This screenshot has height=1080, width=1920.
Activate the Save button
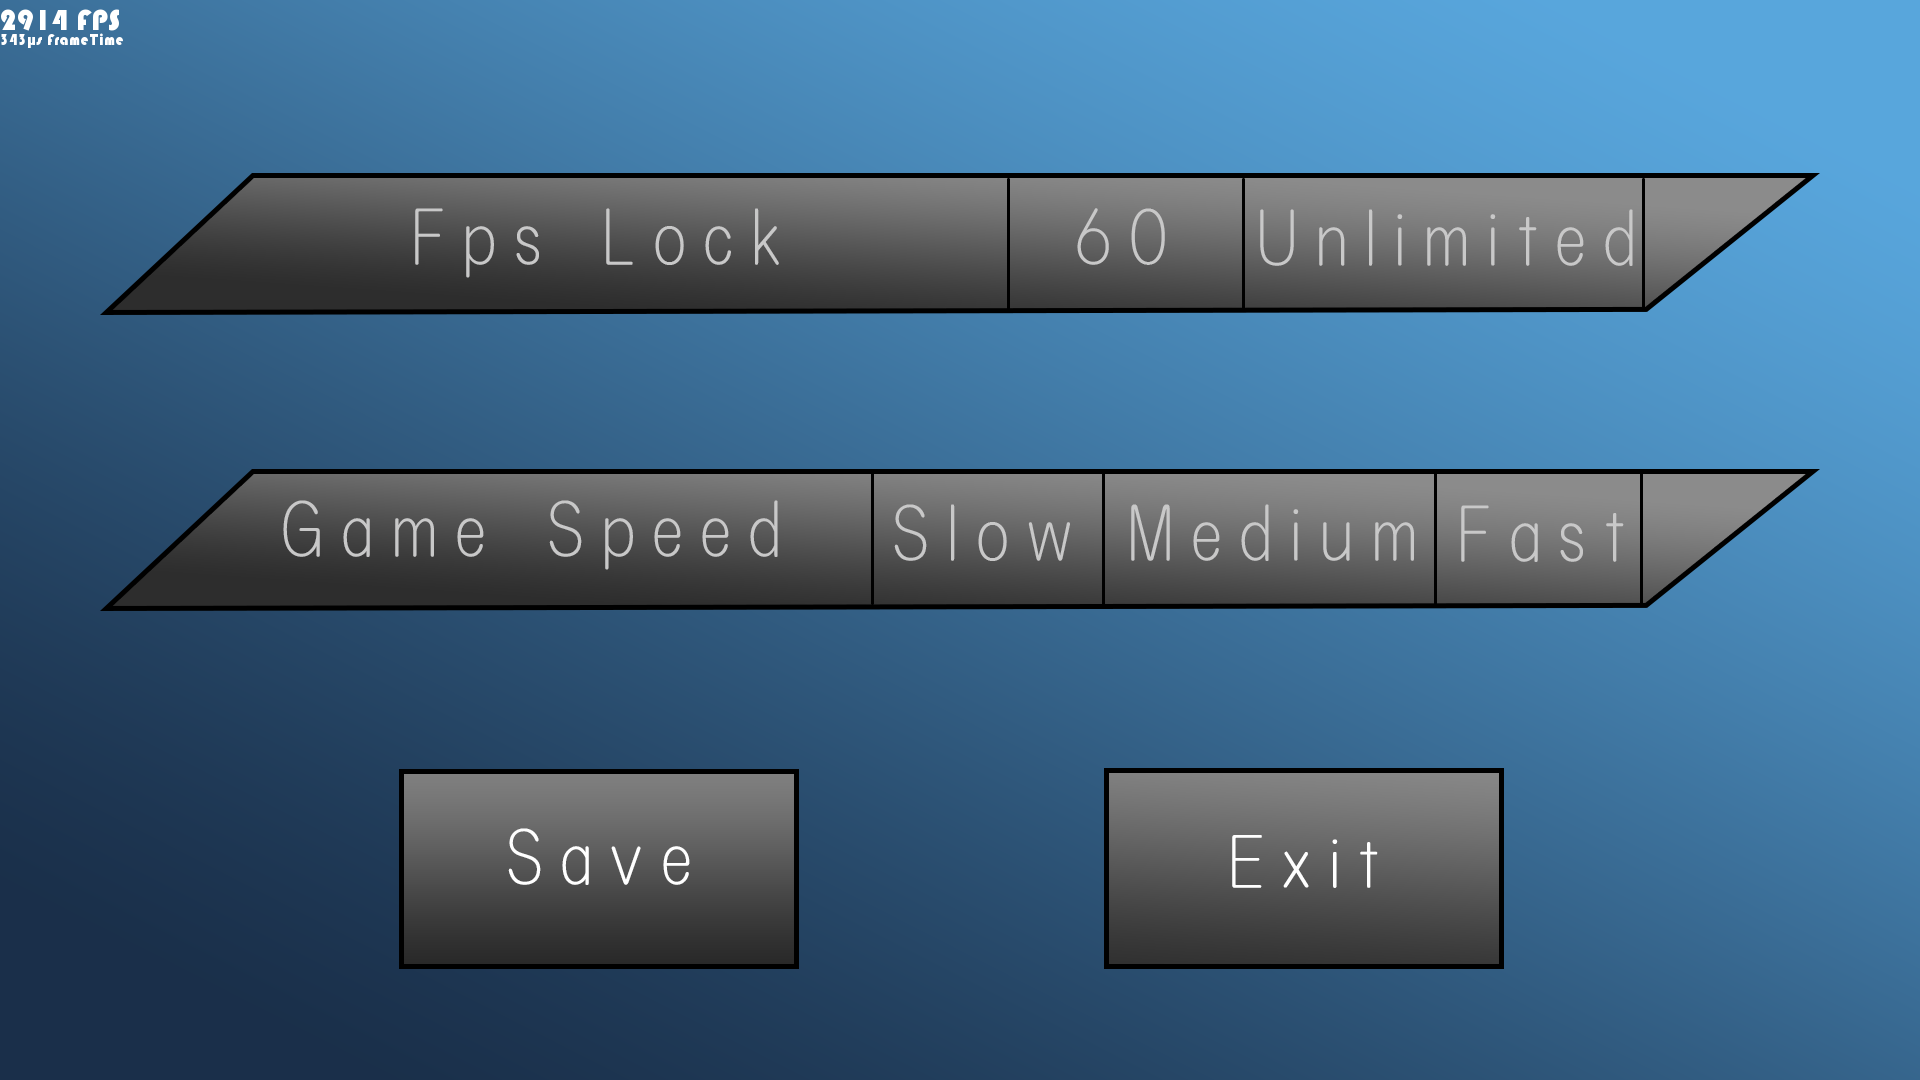(599, 869)
